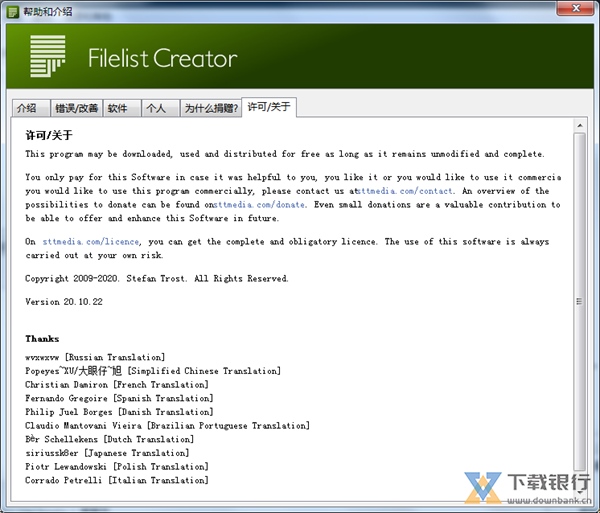Switch to the 错误/改善 tab
The image size is (600, 513).
point(76,108)
